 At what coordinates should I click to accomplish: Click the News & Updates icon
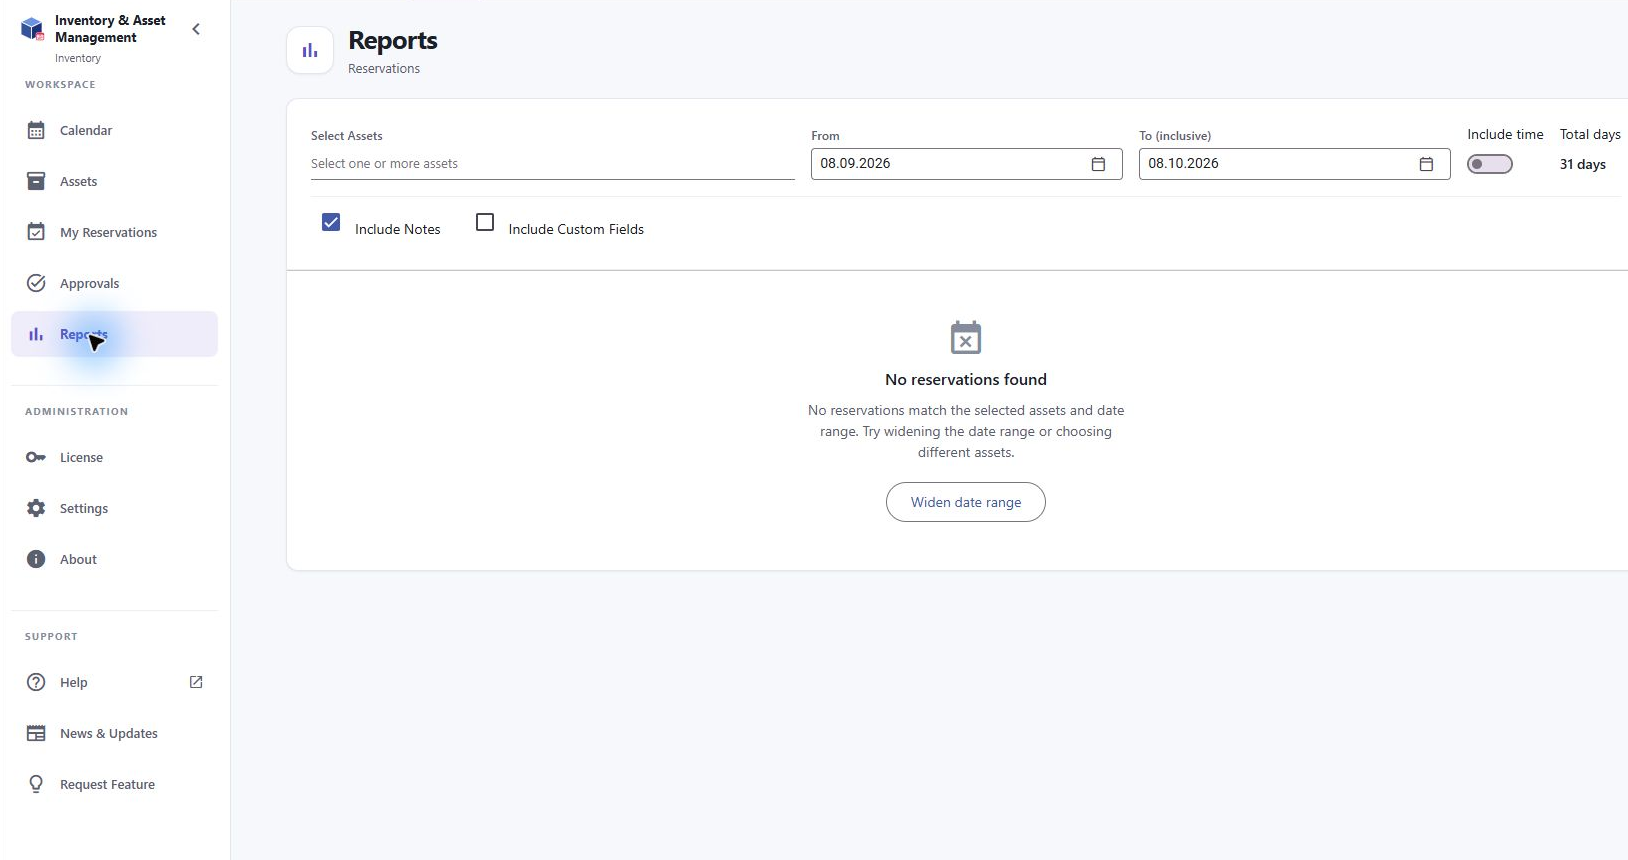point(36,733)
